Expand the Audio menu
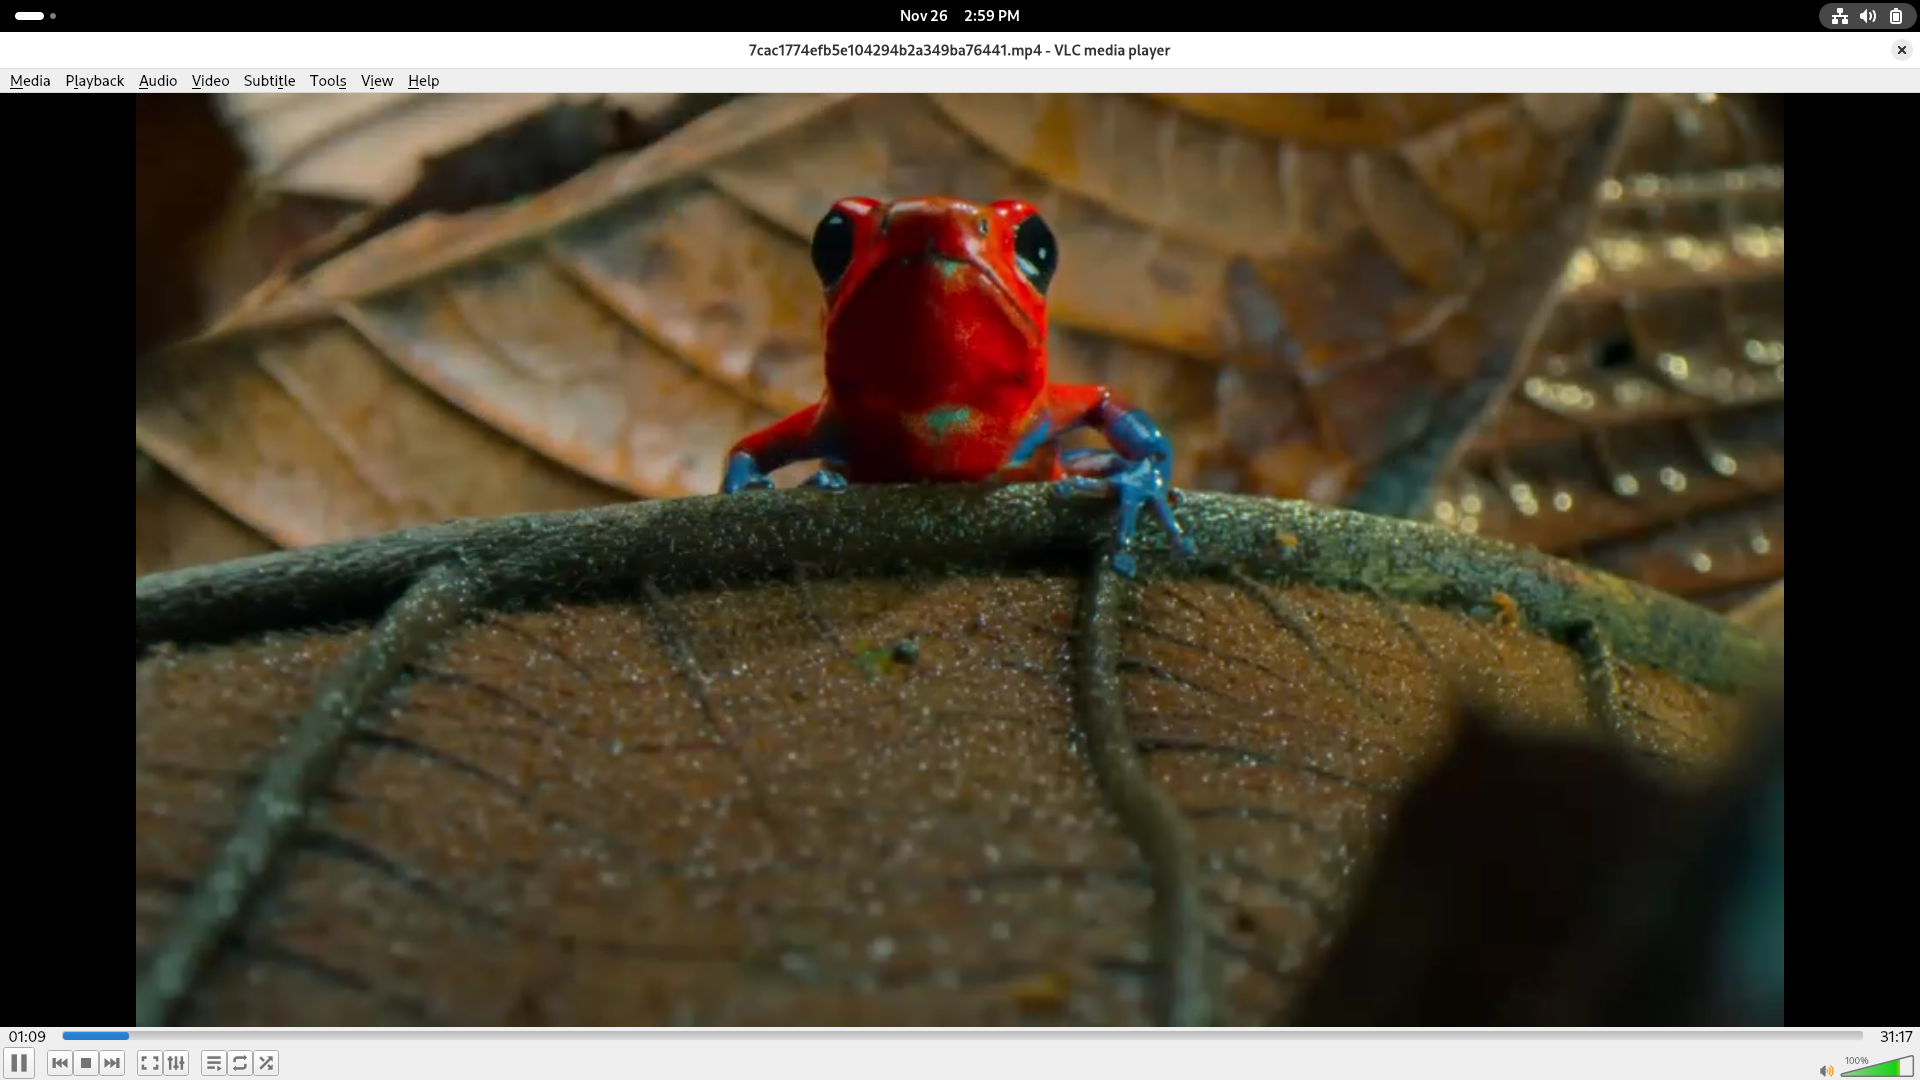Viewport: 1920px width, 1080px height. click(x=158, y=81)
